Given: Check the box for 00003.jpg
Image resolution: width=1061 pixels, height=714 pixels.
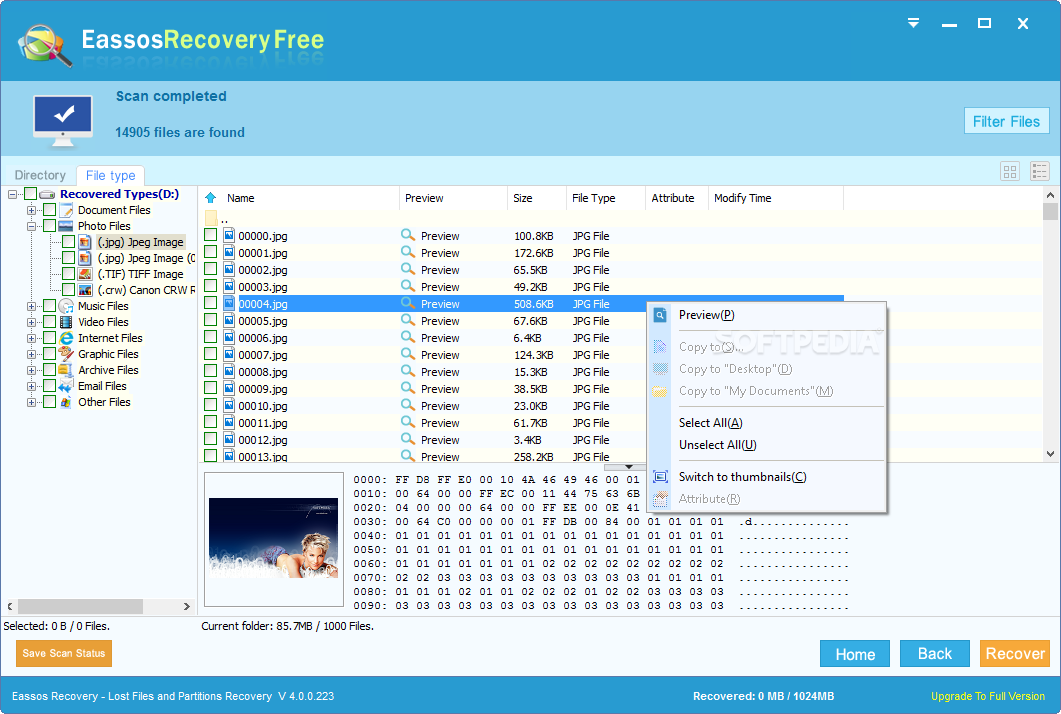Looking at the screenshot, I should tap(210, 286).
